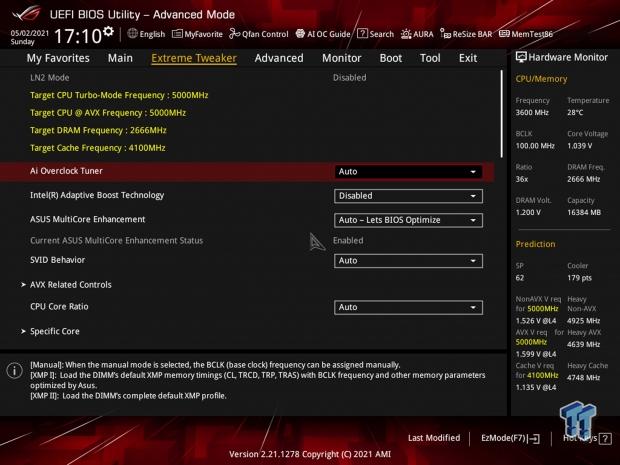Click CPU/Memory heading in Hardware Monitor
Screen dimensions: 620x465
[541, 79]
